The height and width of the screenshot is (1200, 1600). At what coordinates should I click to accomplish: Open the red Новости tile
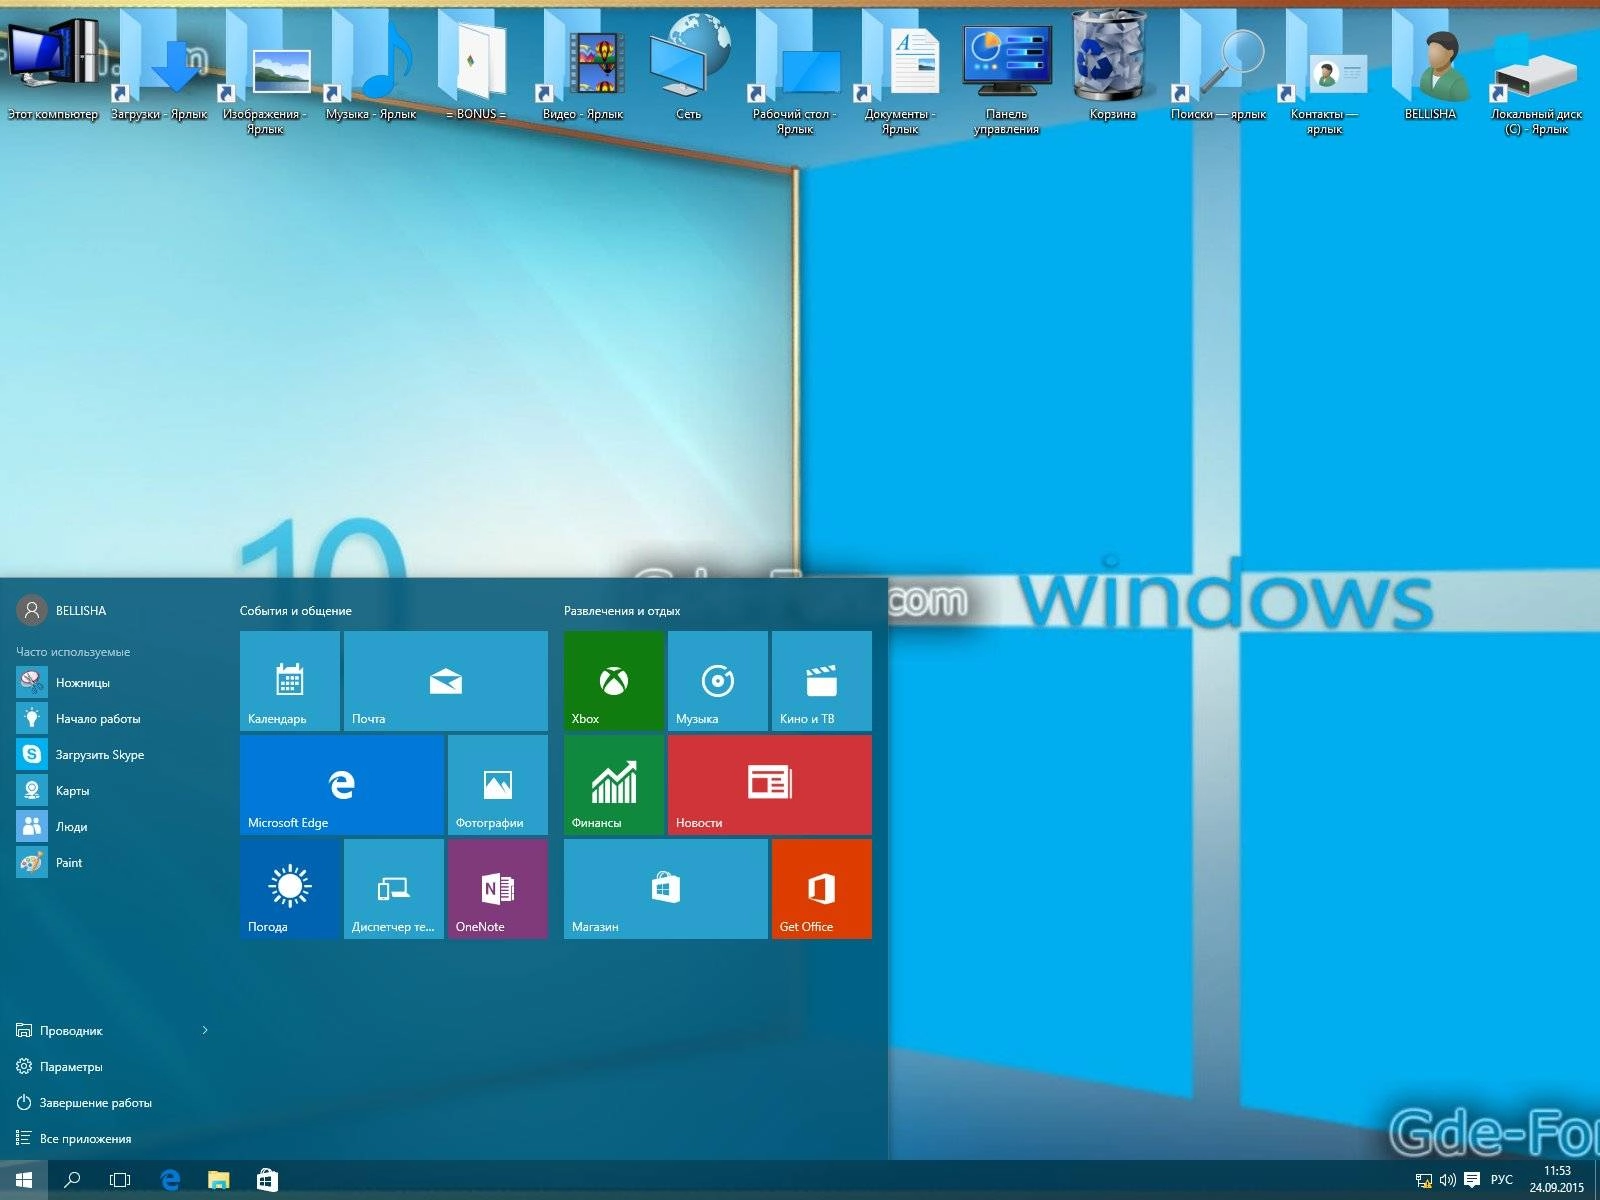point(770,785)
